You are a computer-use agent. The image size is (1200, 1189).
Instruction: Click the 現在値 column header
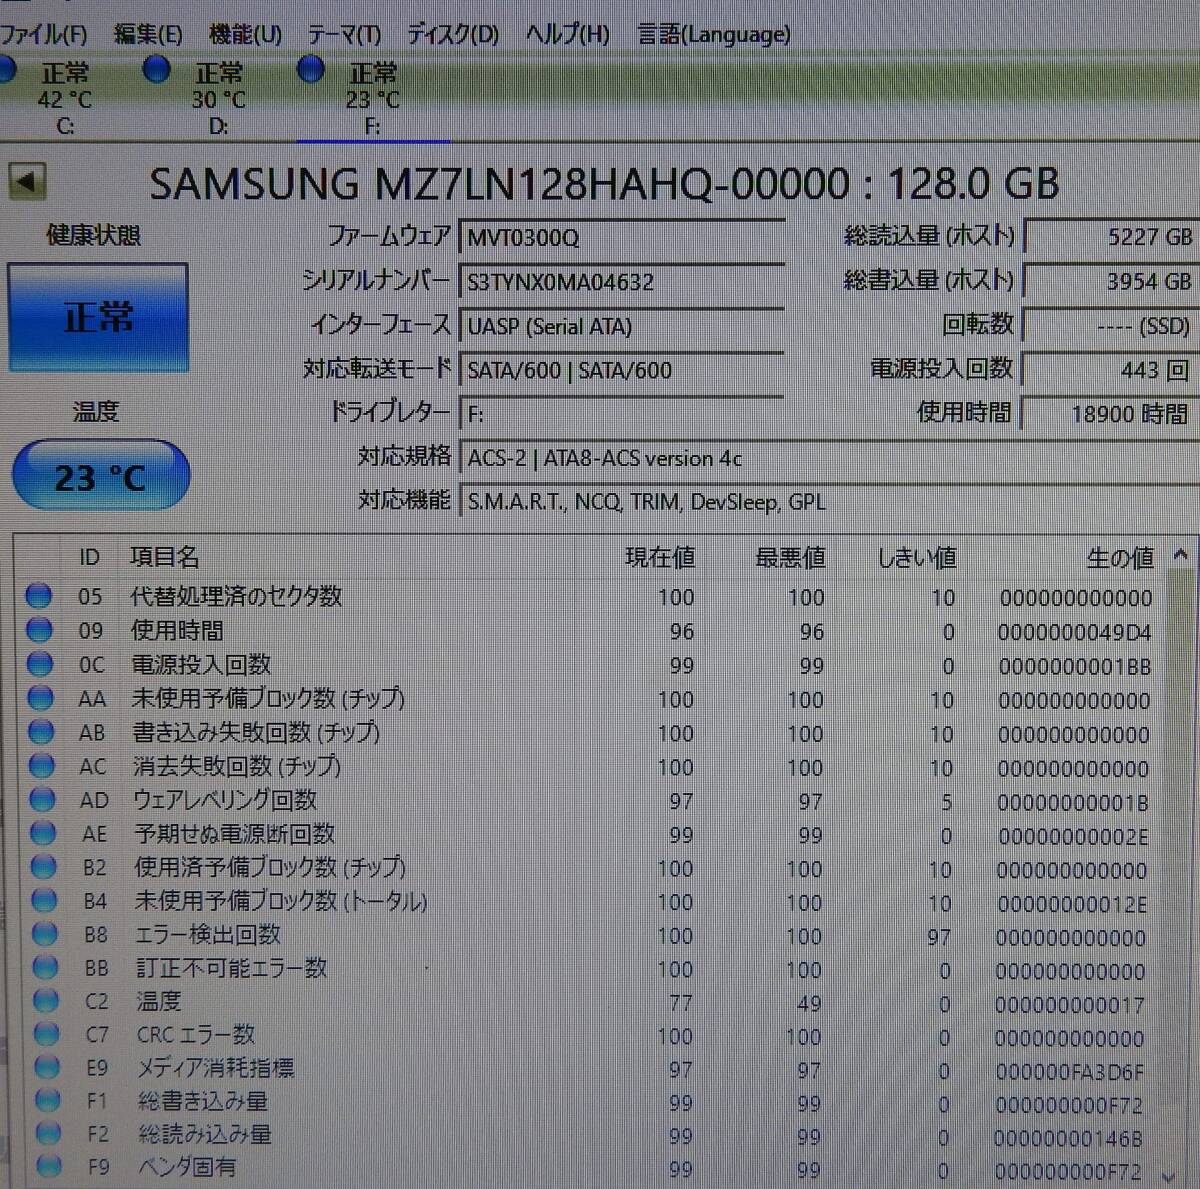coord(660,557)
